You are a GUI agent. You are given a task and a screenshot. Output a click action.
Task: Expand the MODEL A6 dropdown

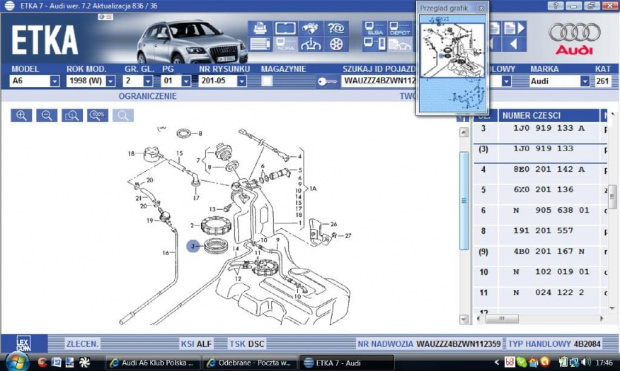(55, 81)
